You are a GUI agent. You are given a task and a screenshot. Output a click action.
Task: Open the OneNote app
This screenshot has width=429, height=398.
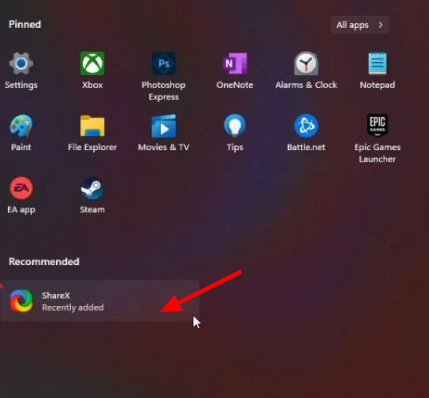click(x=235, y=70)
